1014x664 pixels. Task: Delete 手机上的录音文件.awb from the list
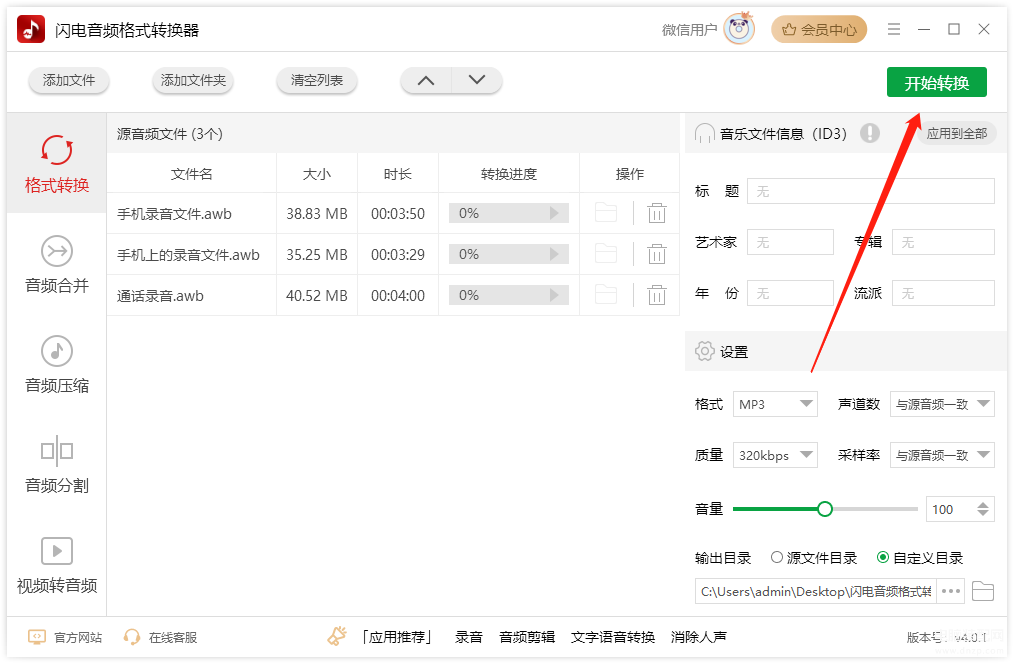click(x=656, y=254)
